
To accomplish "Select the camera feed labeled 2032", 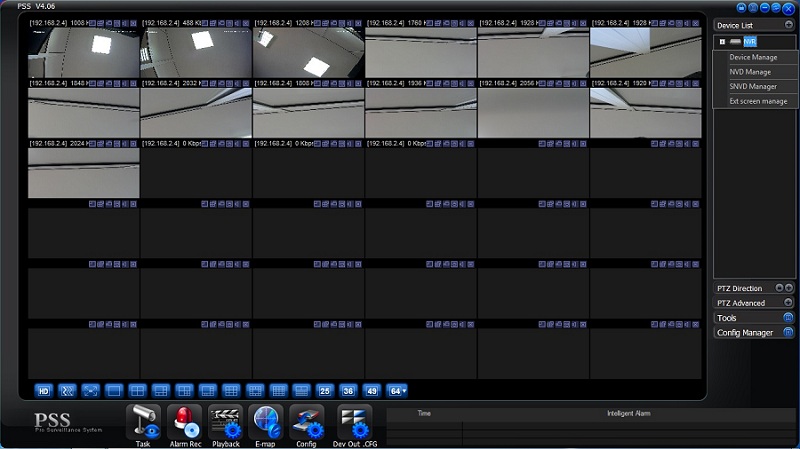I will click(x=196, y=113).
